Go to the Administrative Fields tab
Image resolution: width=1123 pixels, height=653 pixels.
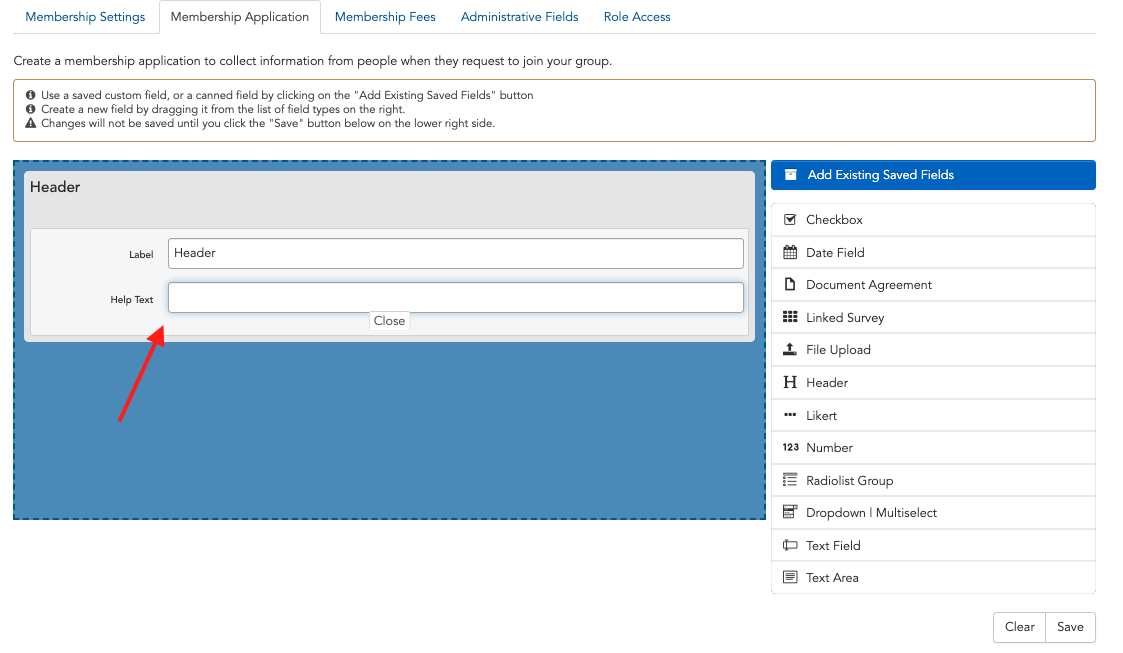tap(519, 17)
